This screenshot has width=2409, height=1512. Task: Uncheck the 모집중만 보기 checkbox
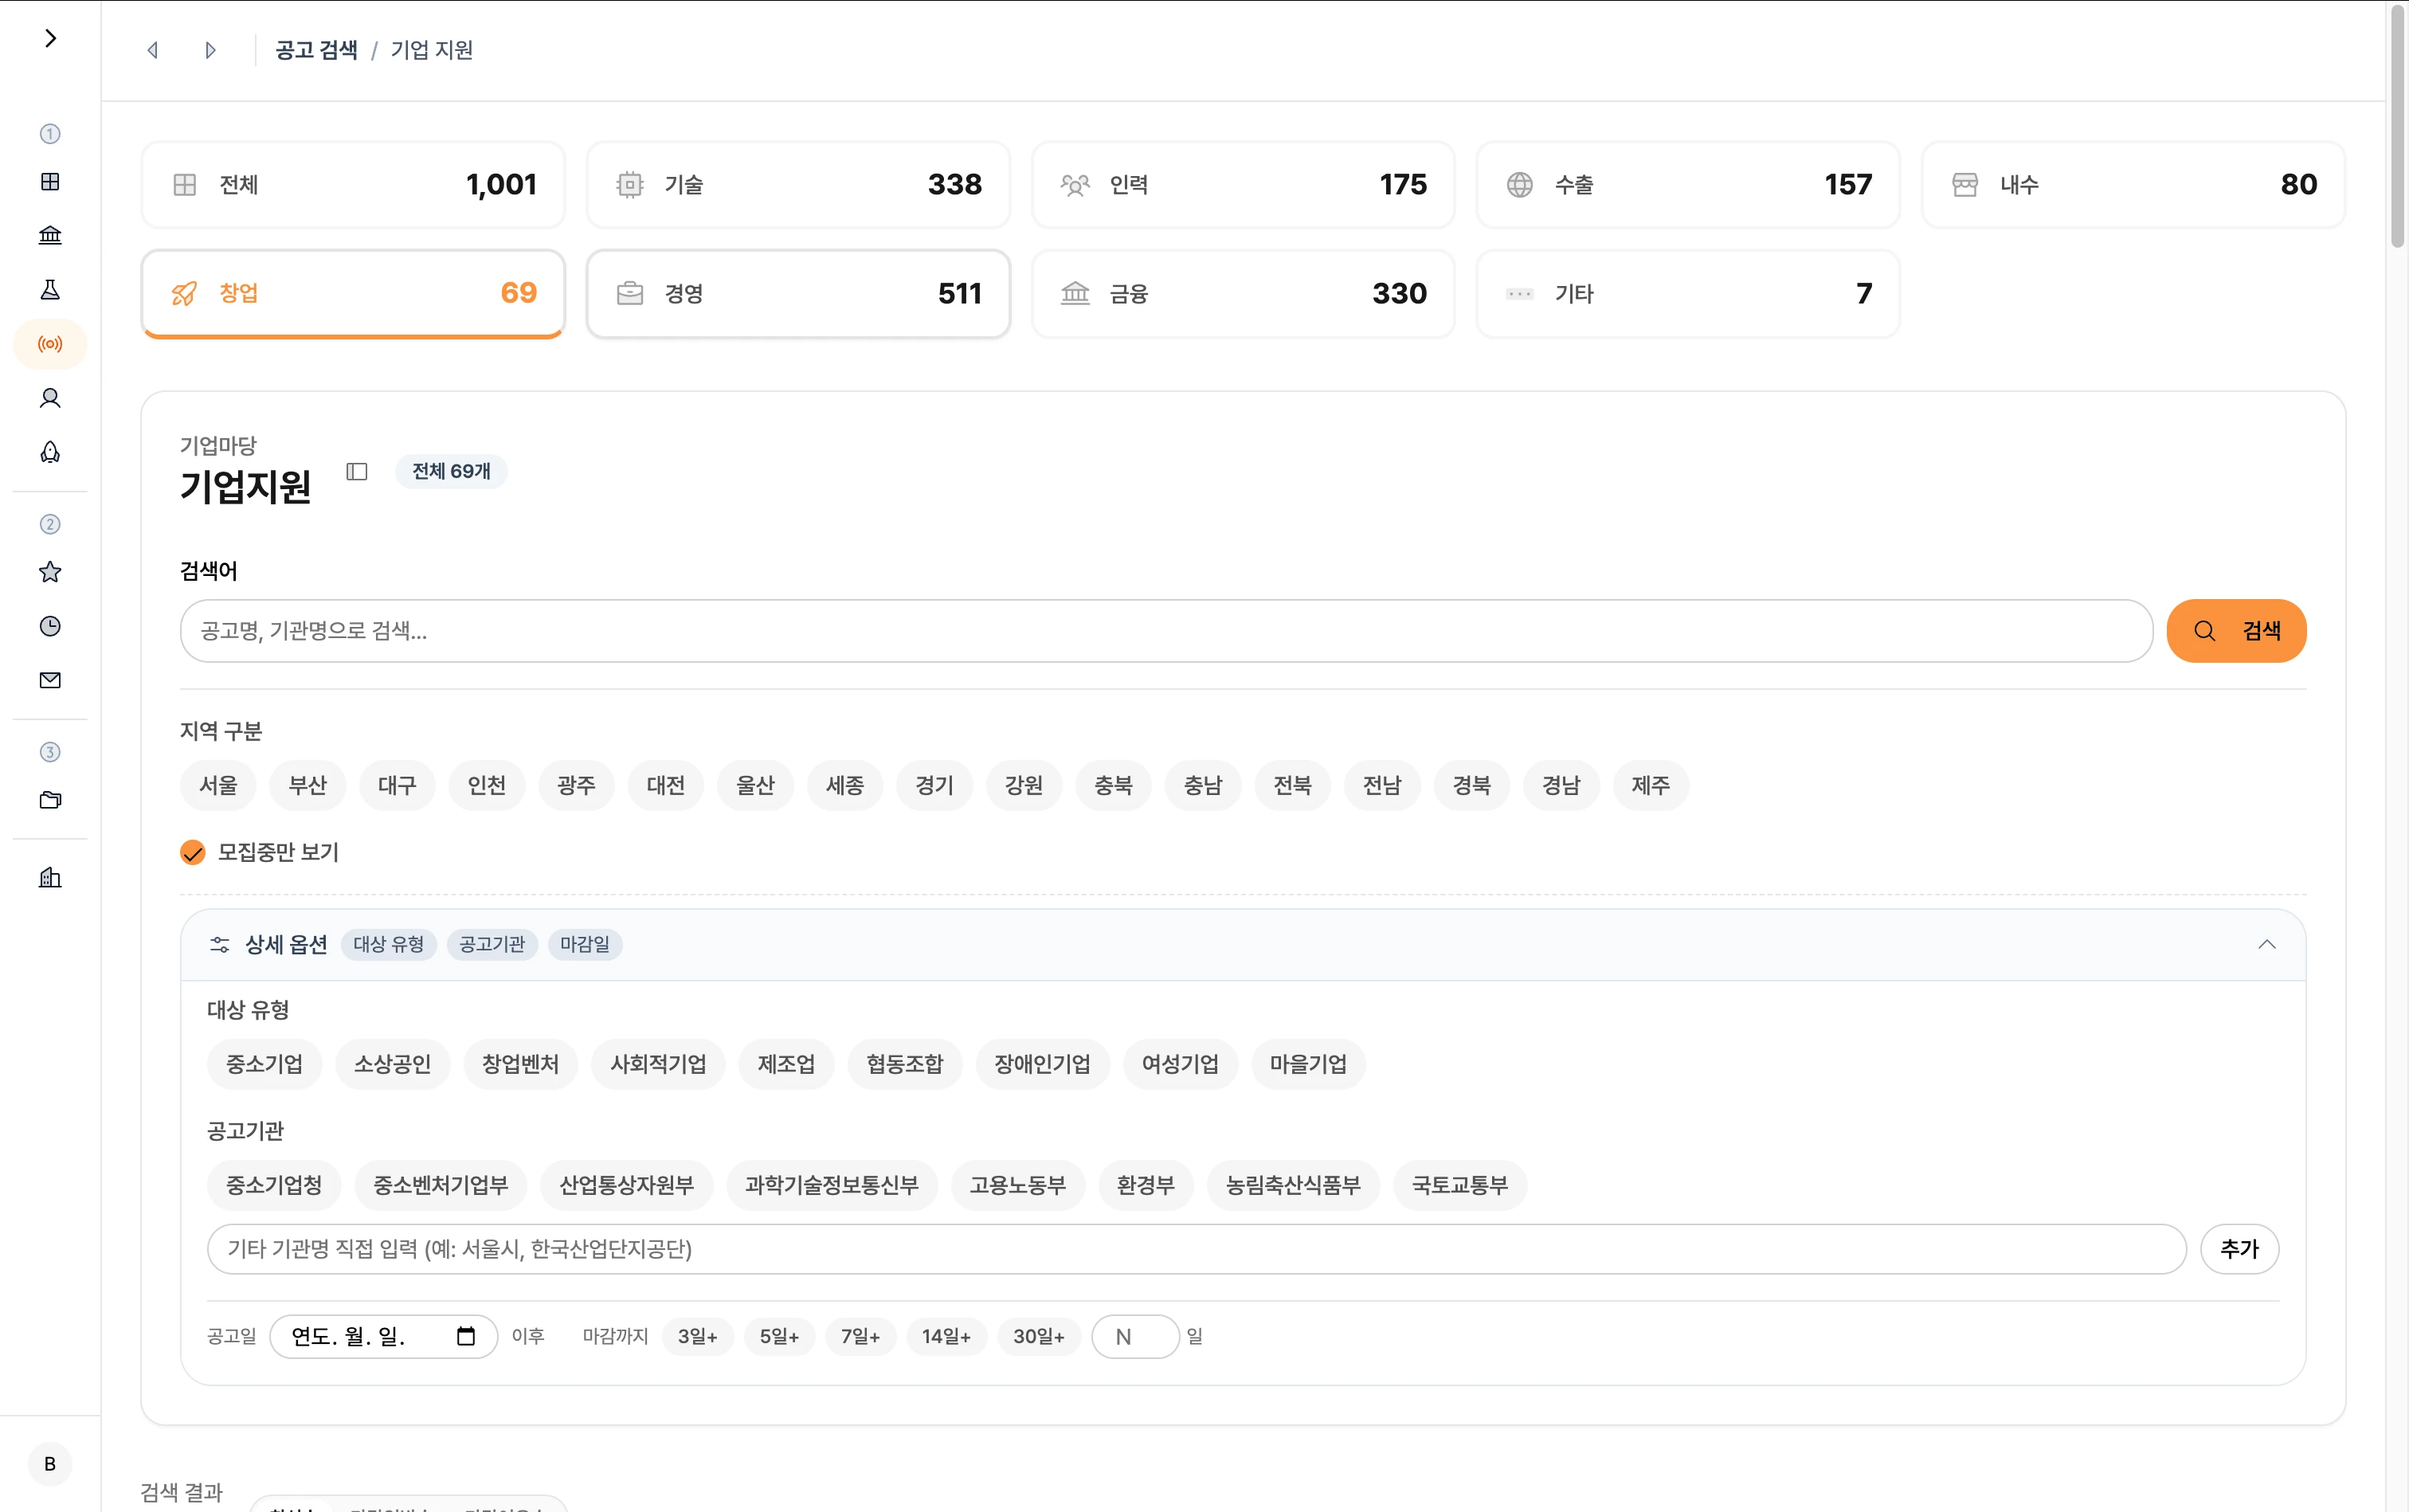click(x=193, y=853)
